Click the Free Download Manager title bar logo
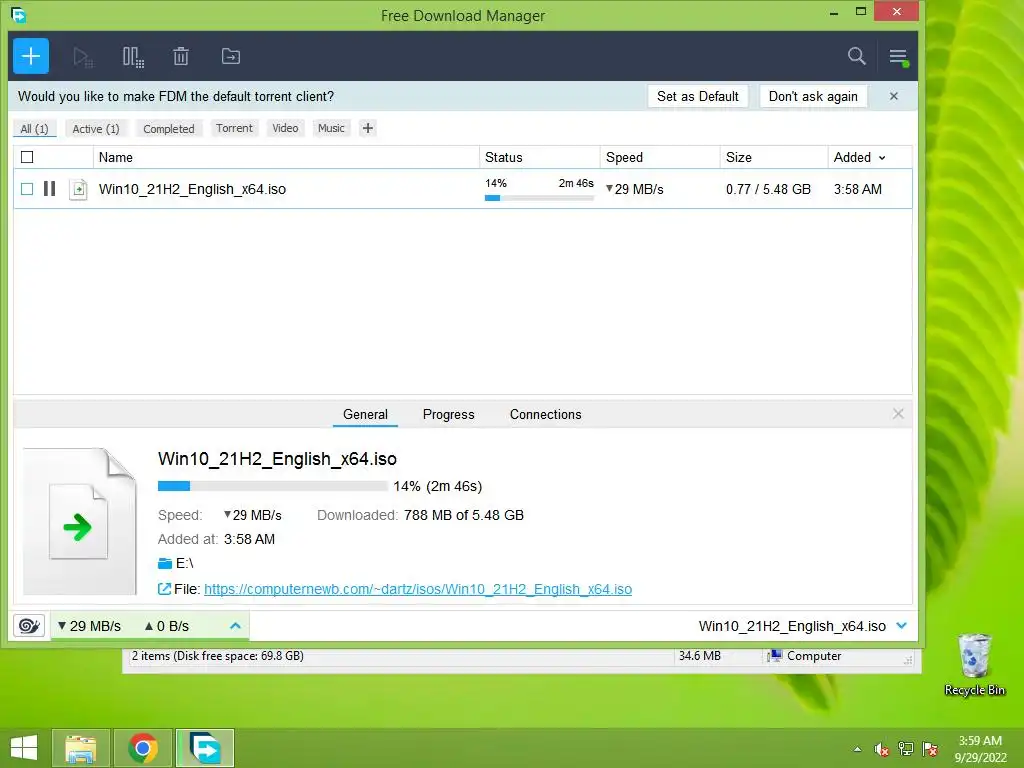 pyautogui.click(x=19, y=14)
